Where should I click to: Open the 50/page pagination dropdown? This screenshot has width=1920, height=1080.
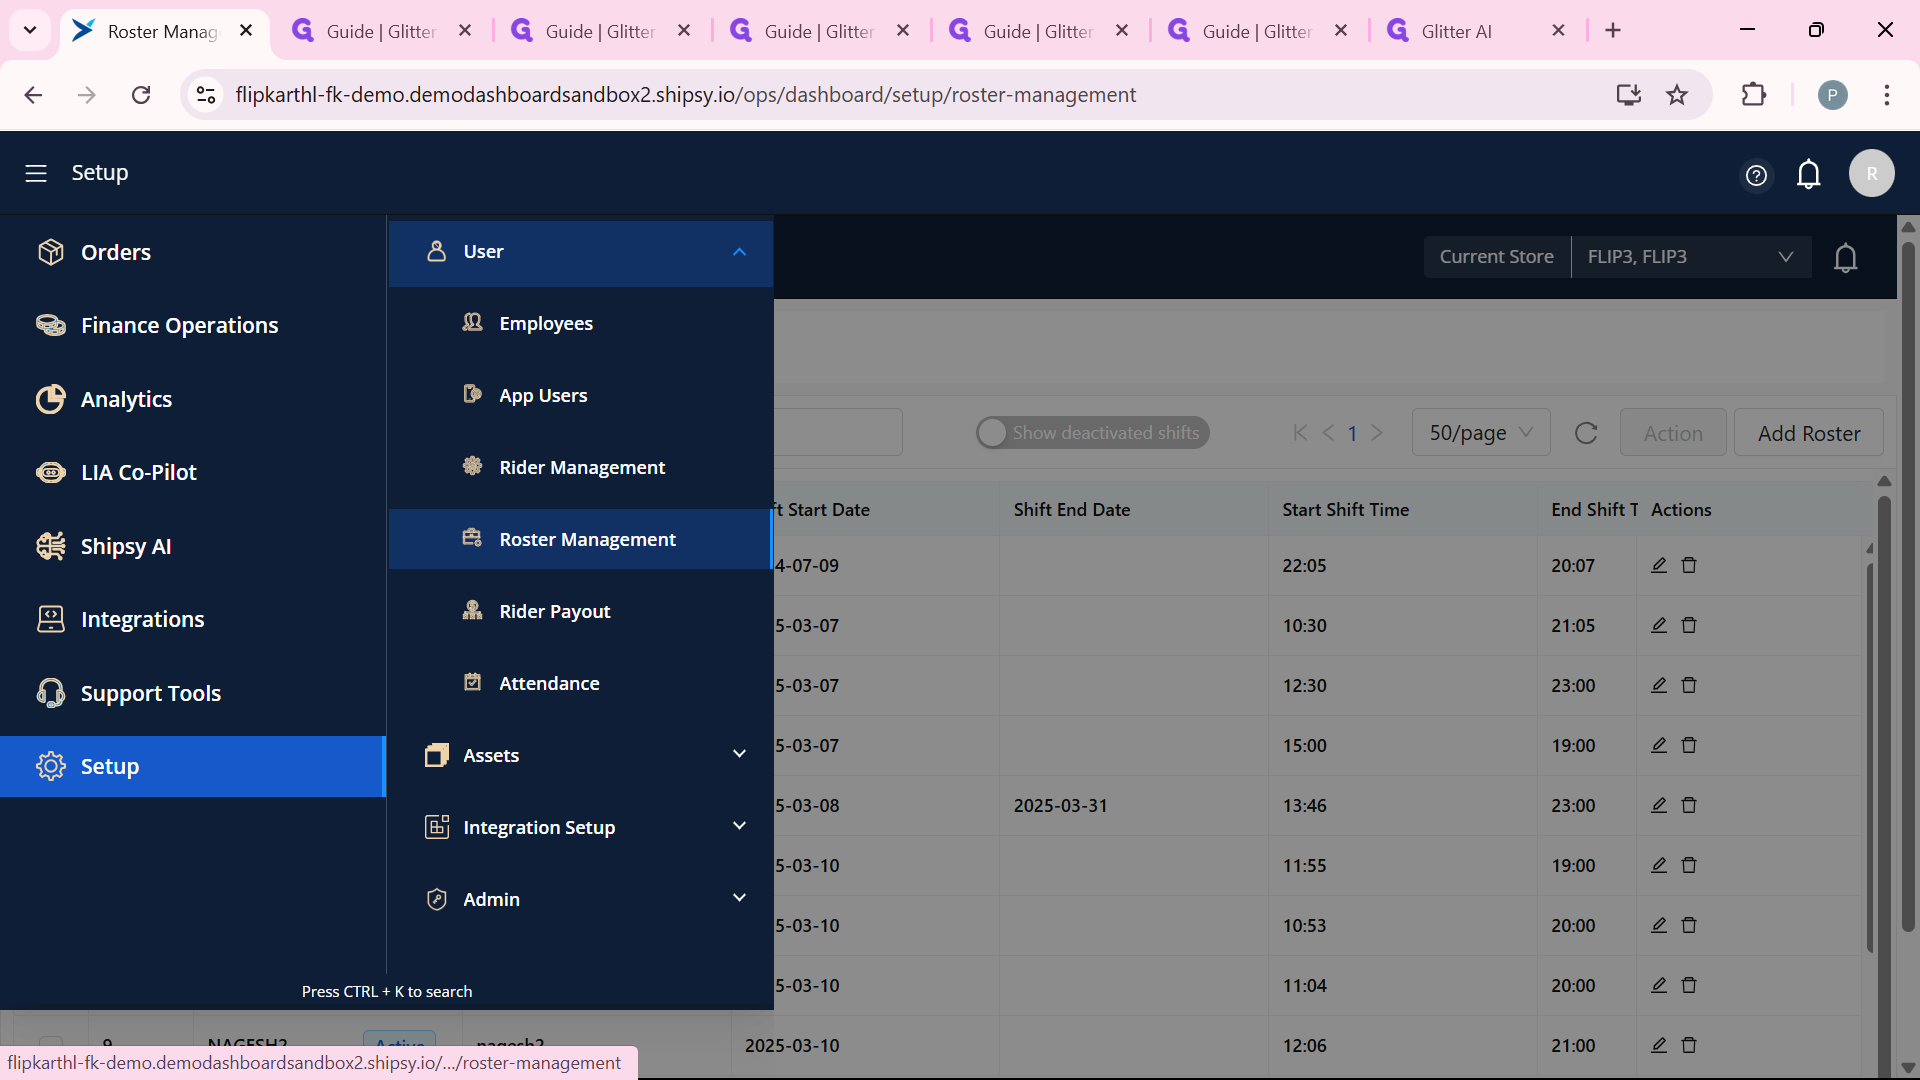1480,433
